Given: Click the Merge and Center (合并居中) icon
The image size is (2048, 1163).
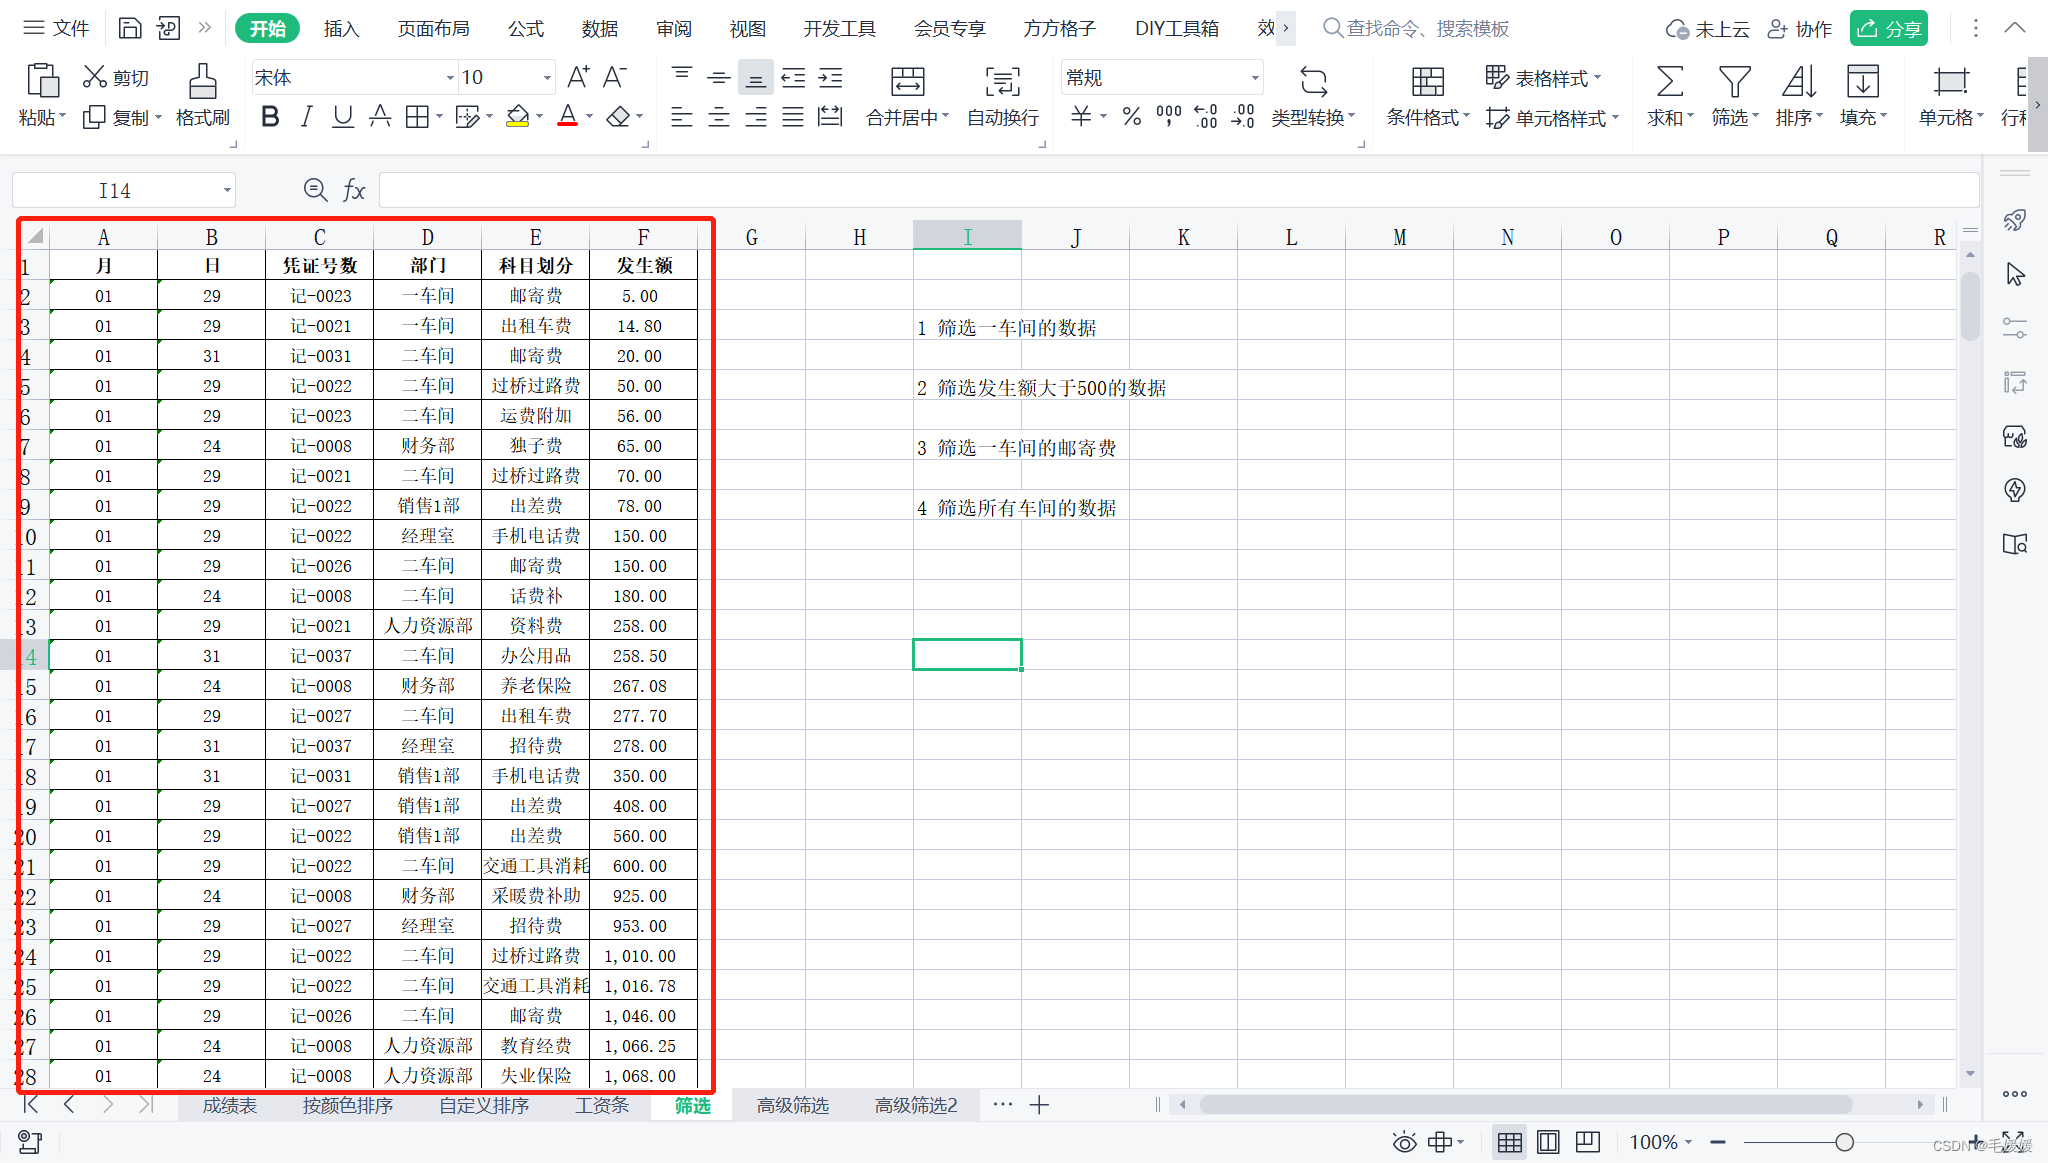Looking at the screenshot, I should point(907,82).
